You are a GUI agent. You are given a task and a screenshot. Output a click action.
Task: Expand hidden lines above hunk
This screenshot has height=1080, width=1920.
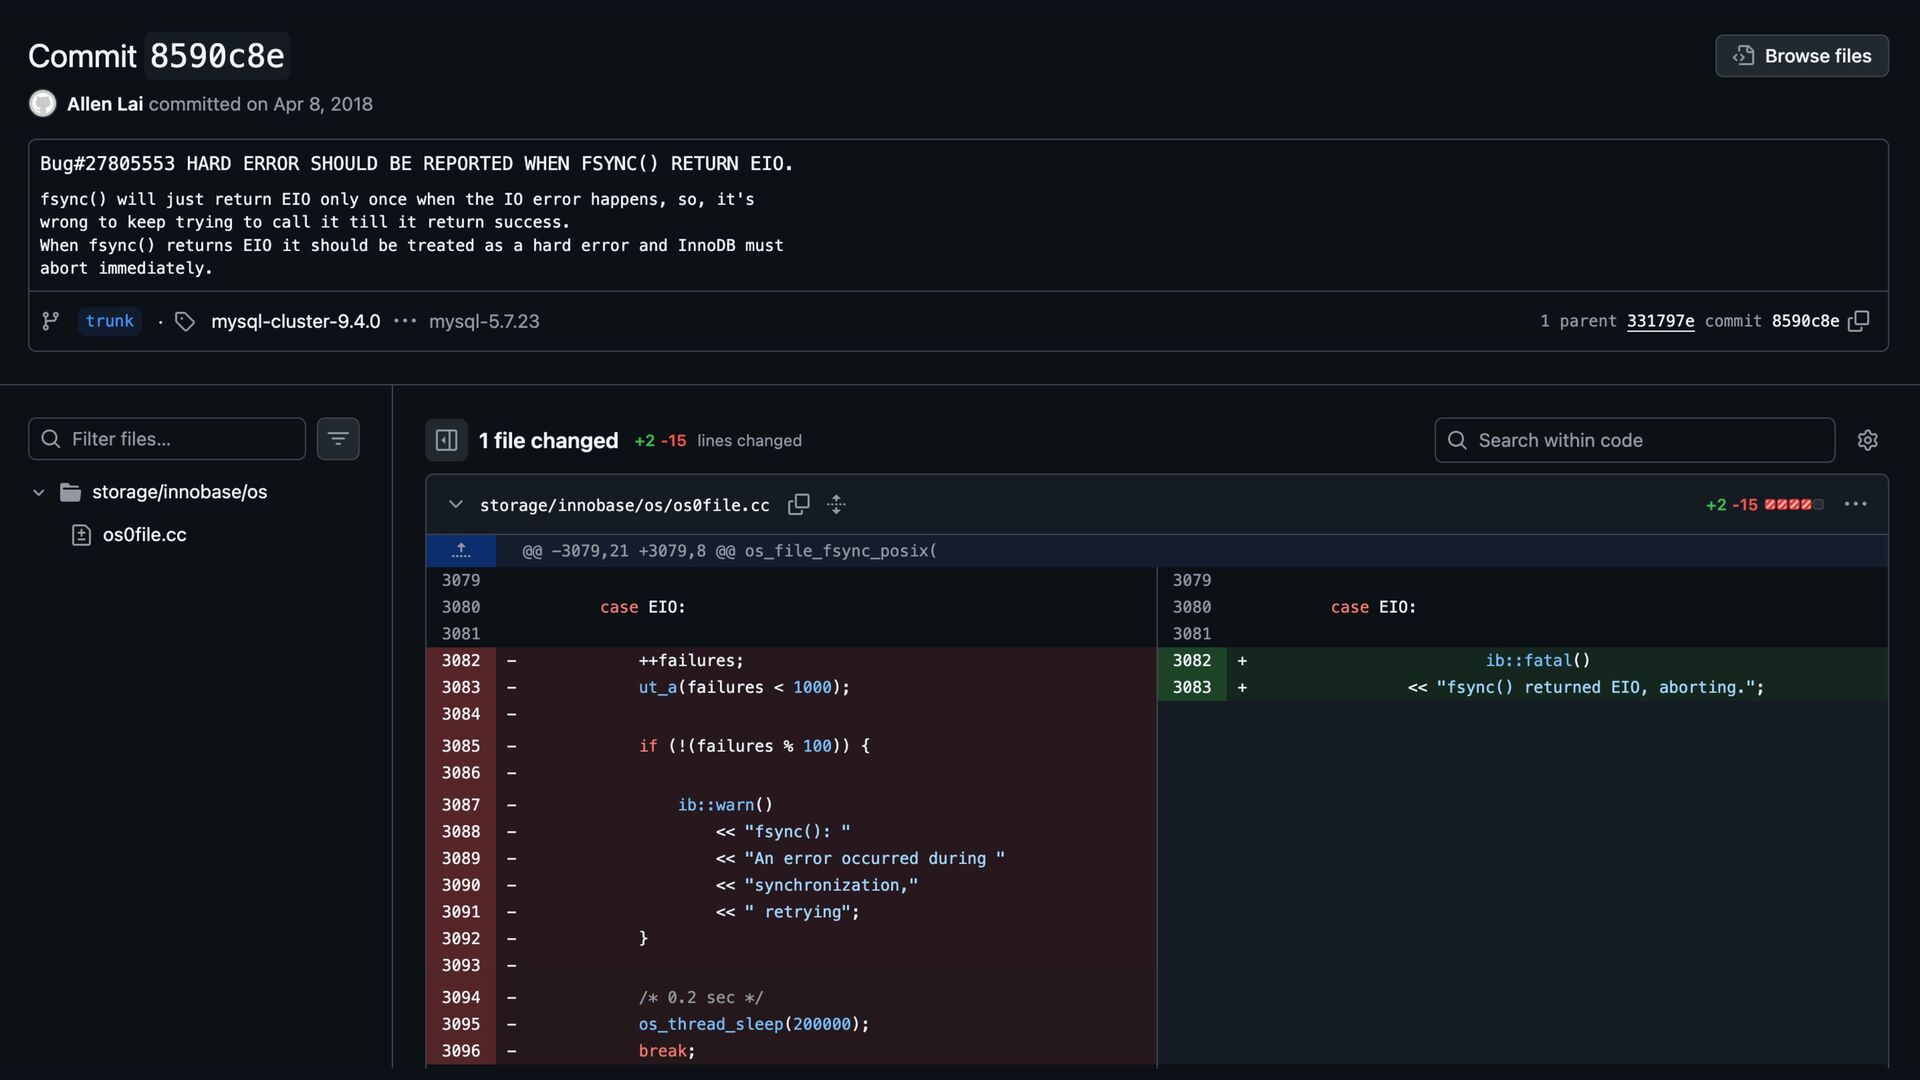(x=461, y=551)
